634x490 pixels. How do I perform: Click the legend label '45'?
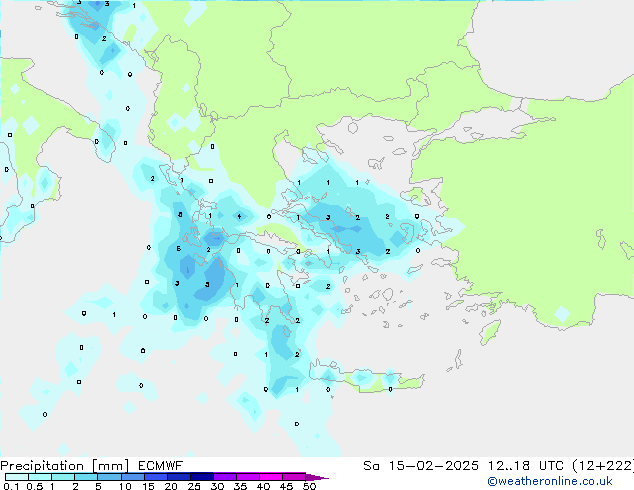coord(286,486)
